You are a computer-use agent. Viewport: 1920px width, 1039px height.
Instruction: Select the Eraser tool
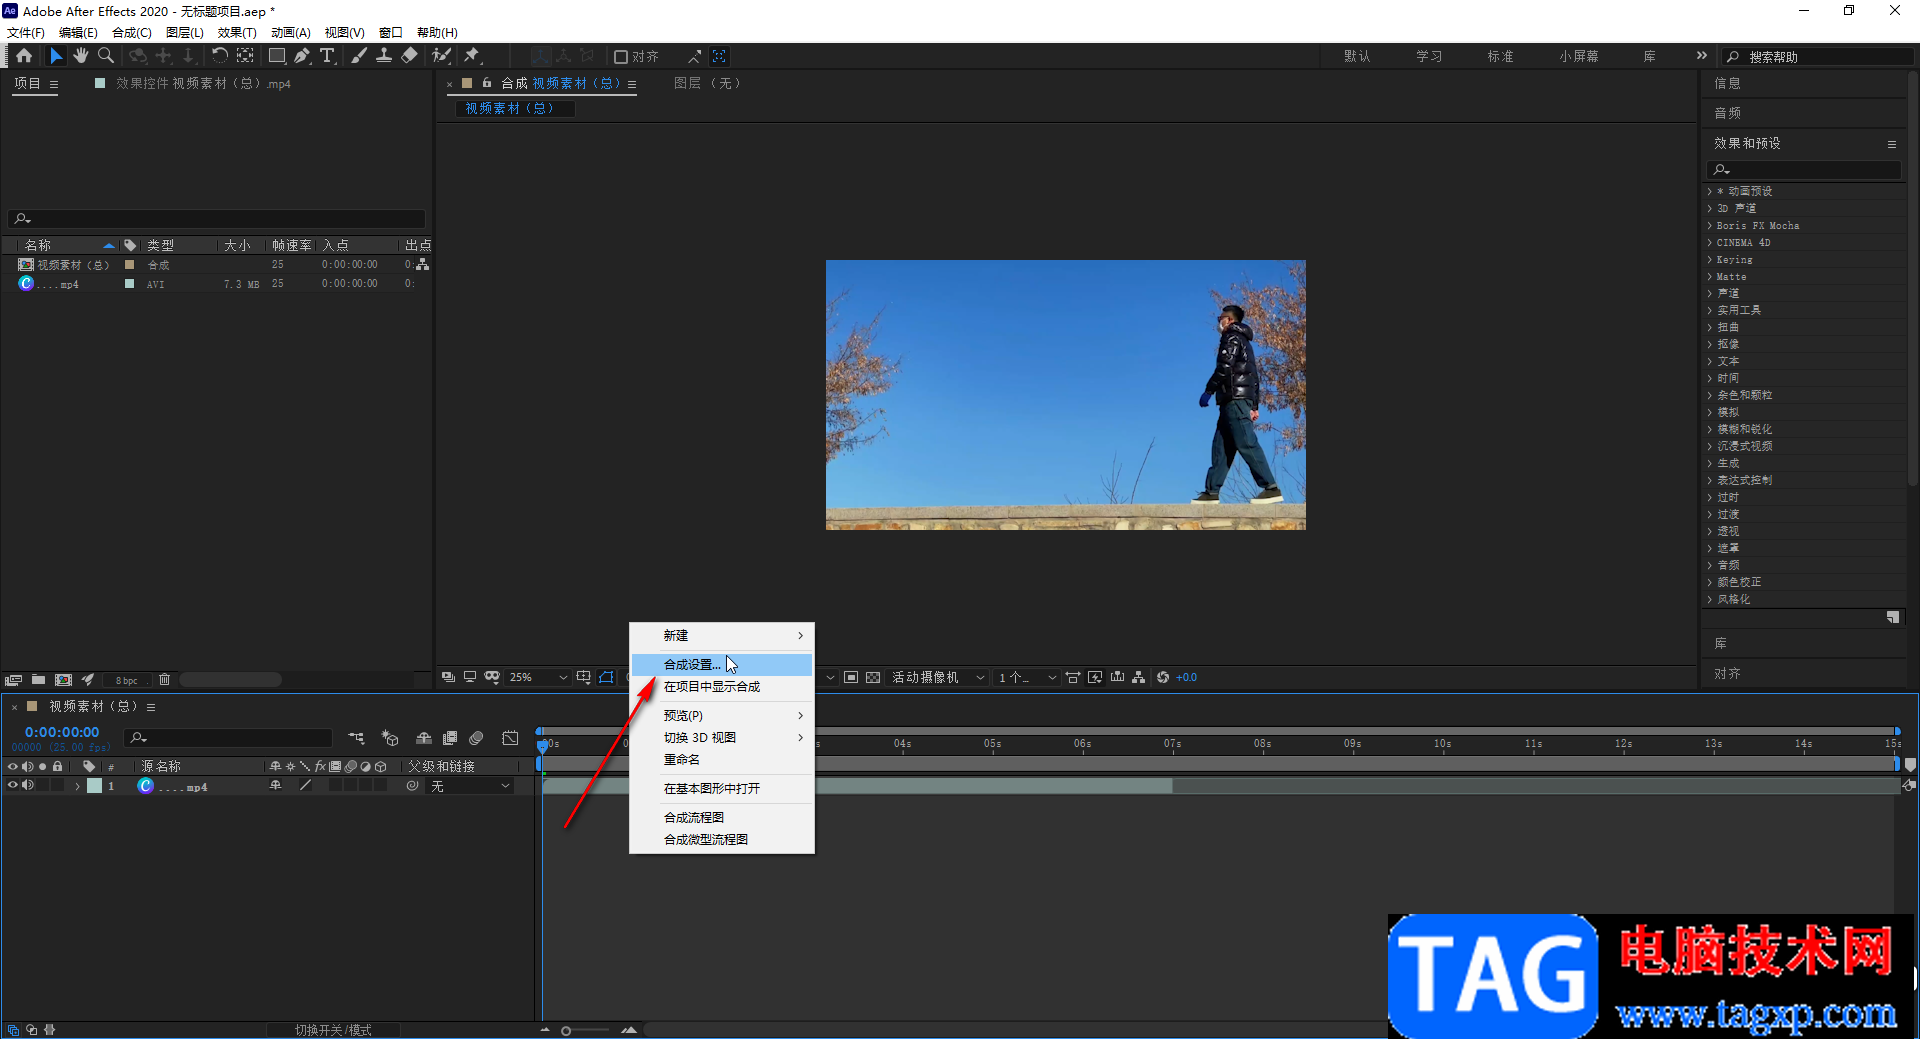409,56
